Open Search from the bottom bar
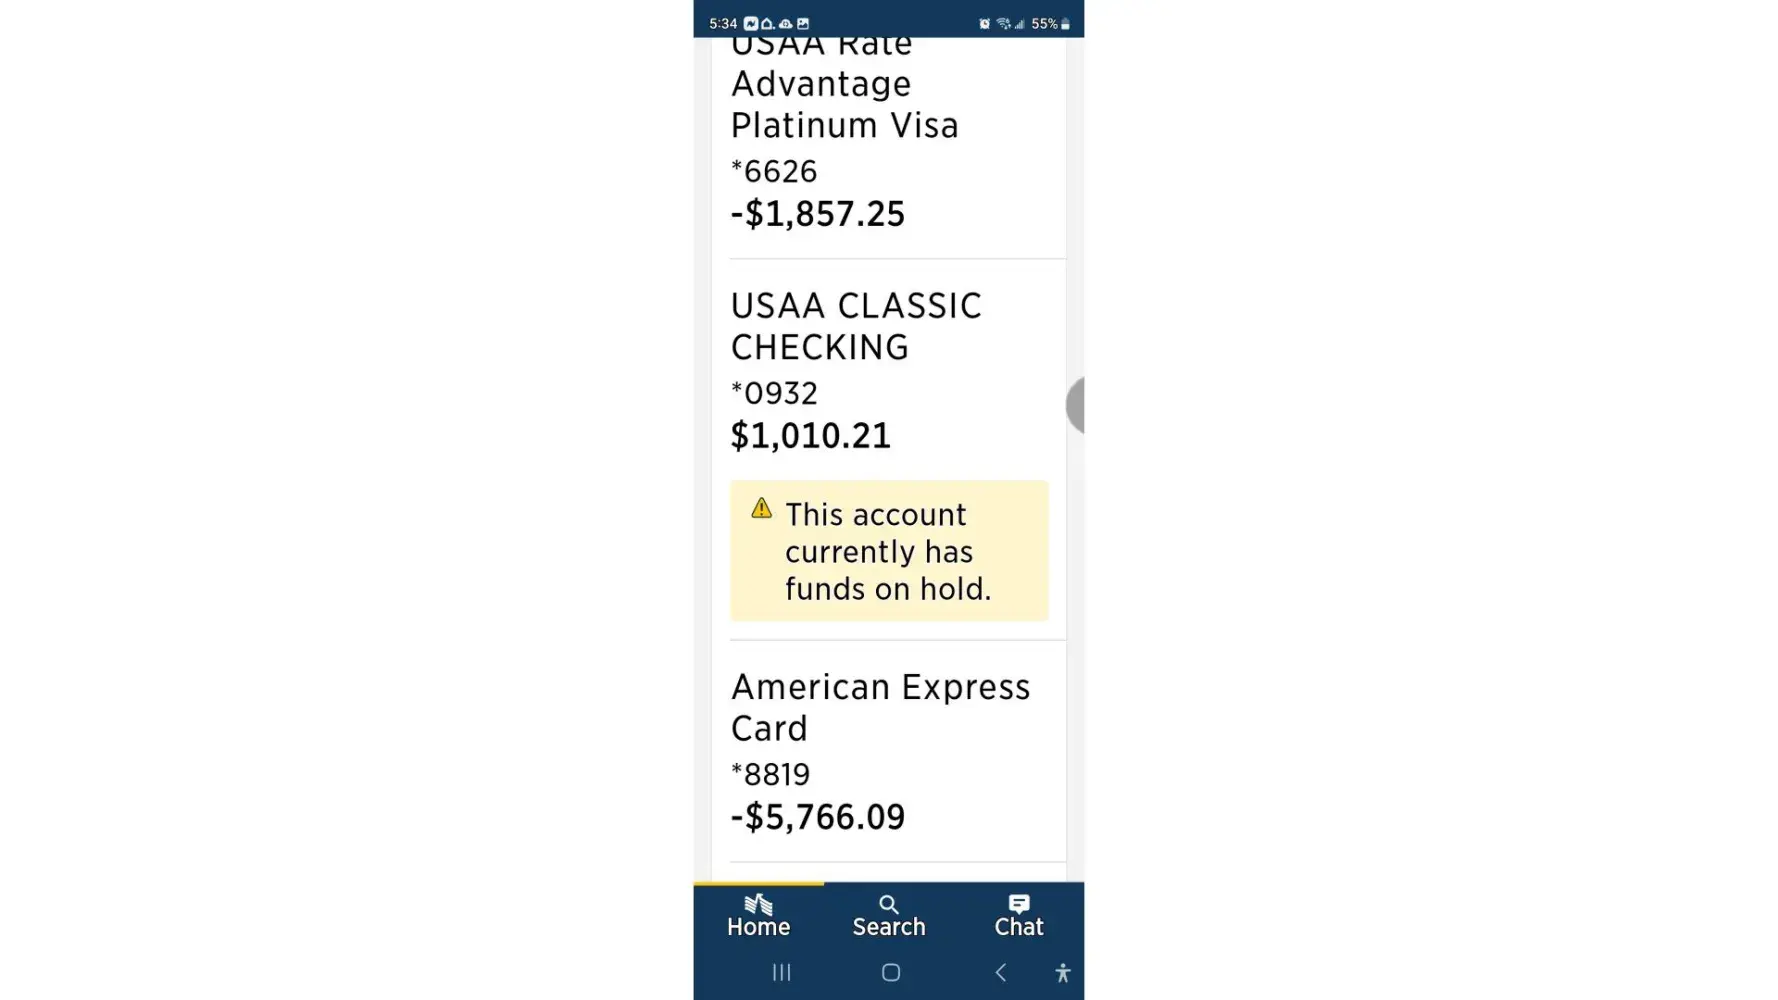Screen dimensions: 1778x1000 point(888,915)
